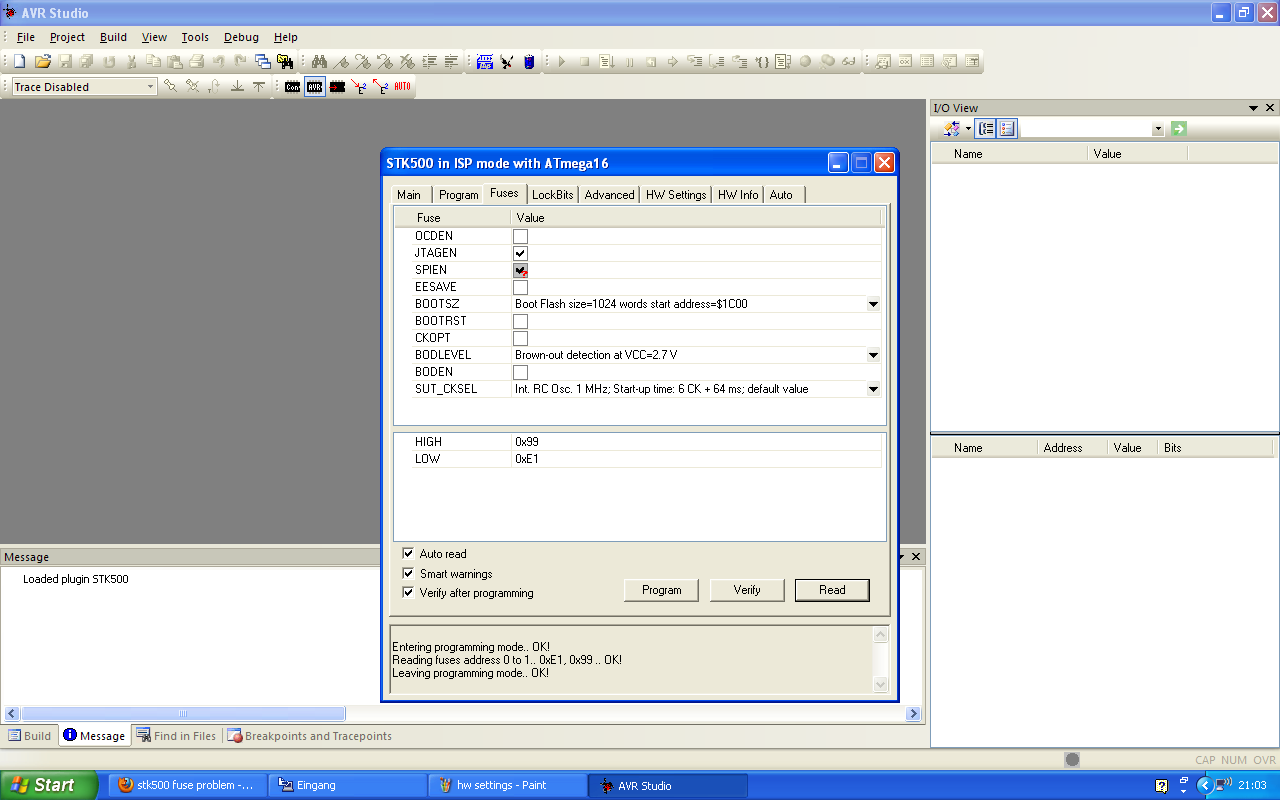The image size is (1280, 800).
Task: Open the HW Info tab
Action: click(738, 195)
